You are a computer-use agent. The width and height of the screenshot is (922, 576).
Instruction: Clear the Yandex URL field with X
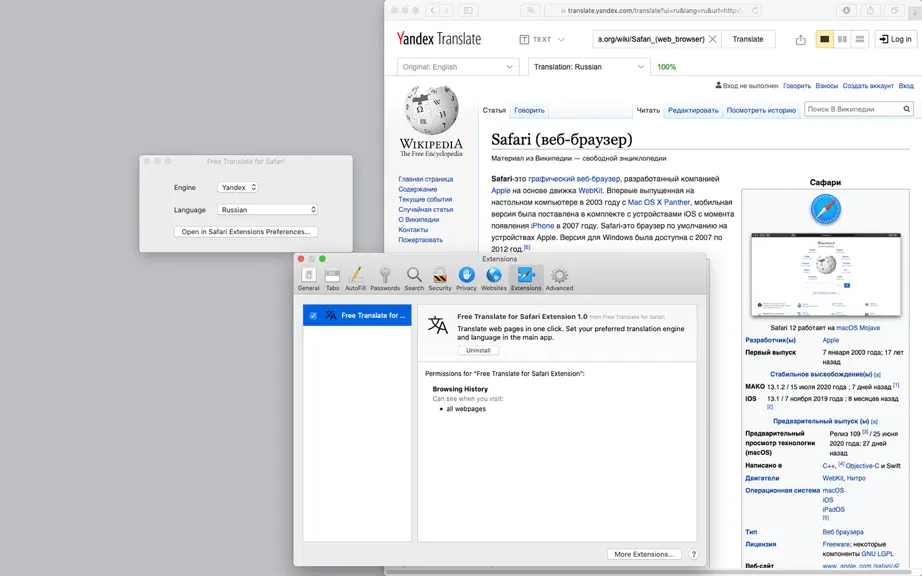(713, 39)
